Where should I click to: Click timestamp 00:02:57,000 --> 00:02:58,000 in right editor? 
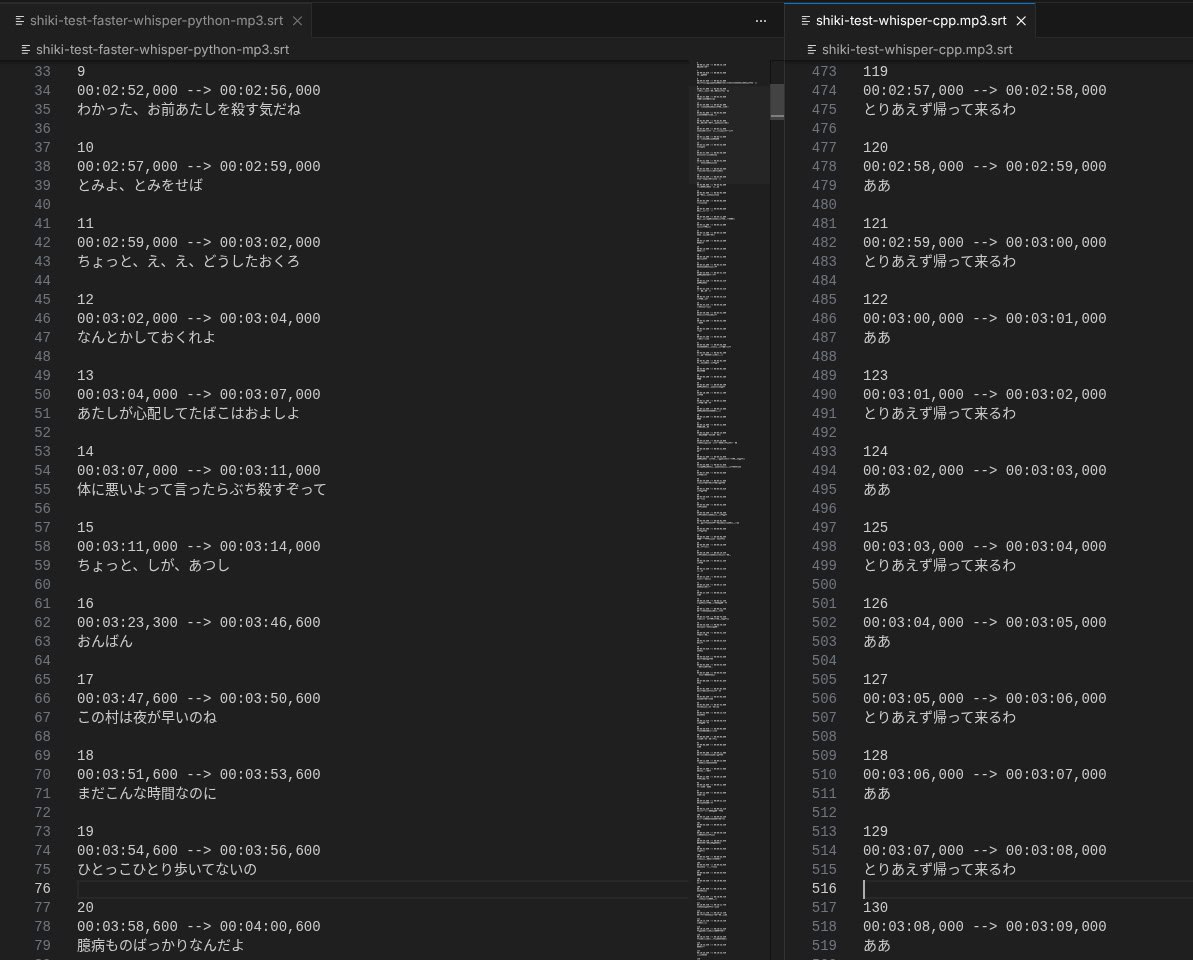(984, 91)
